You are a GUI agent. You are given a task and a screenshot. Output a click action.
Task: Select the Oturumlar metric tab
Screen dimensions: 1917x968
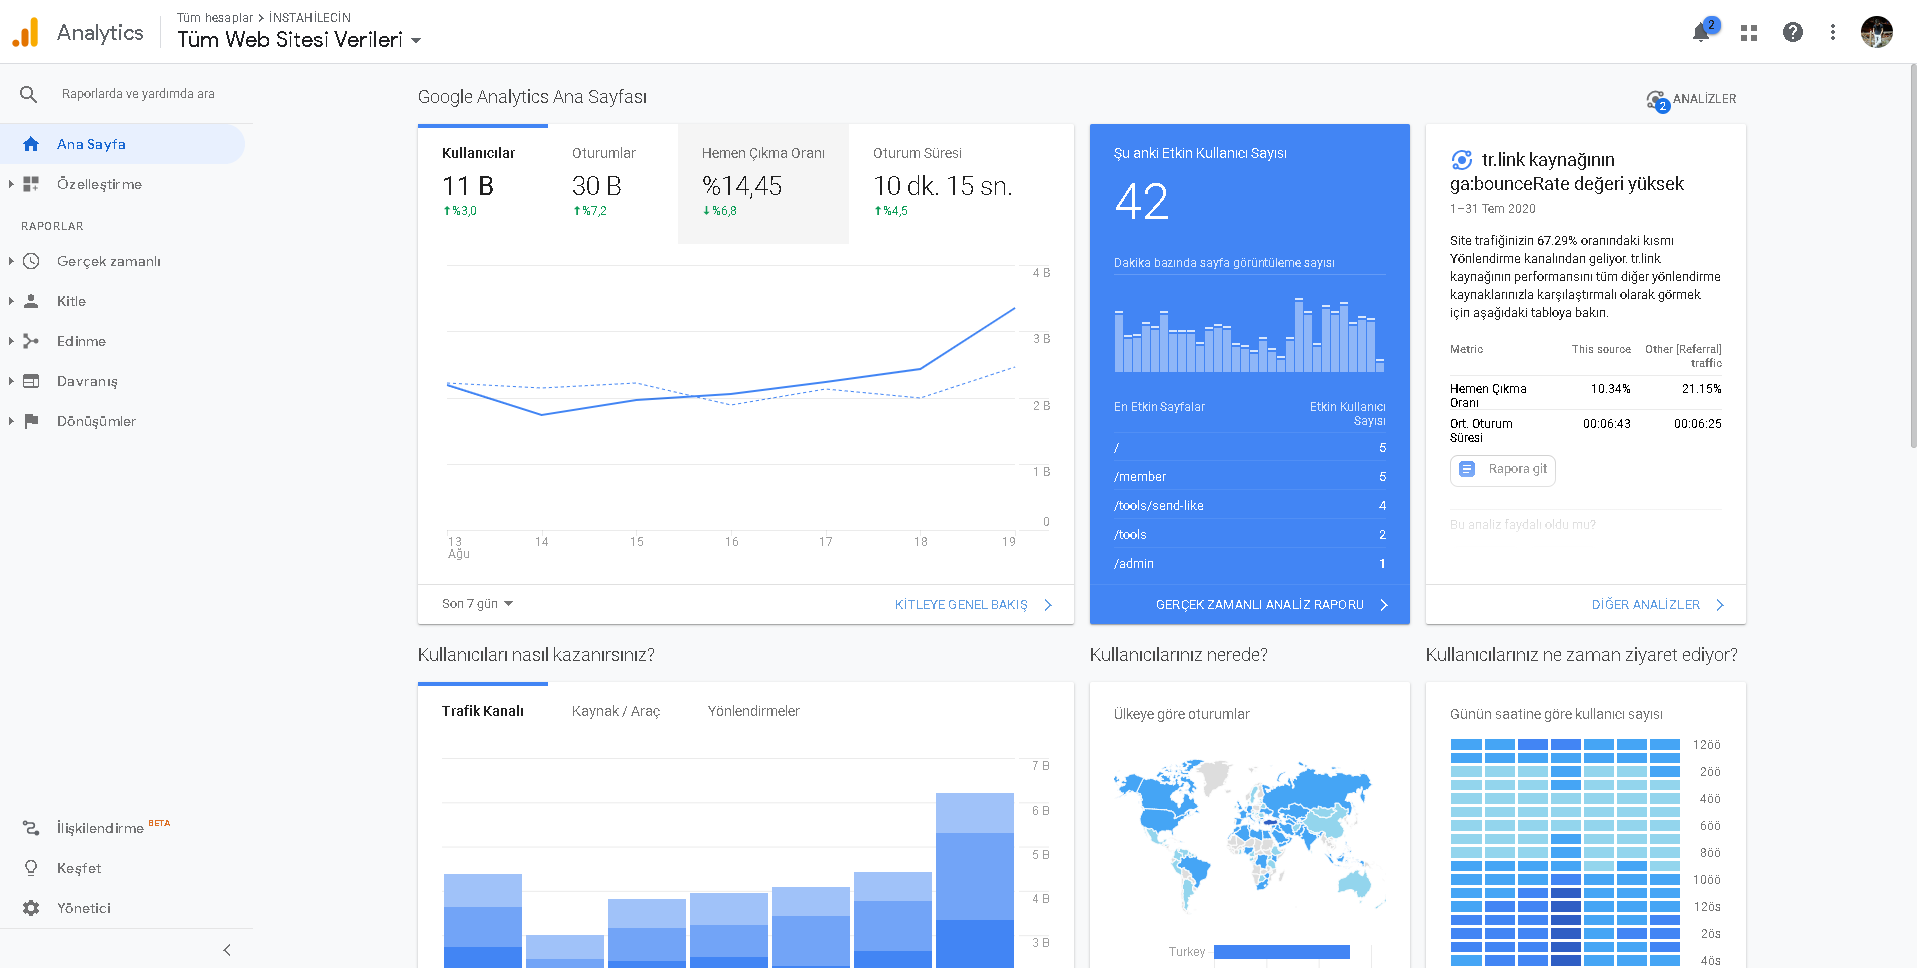pos(613,184)
